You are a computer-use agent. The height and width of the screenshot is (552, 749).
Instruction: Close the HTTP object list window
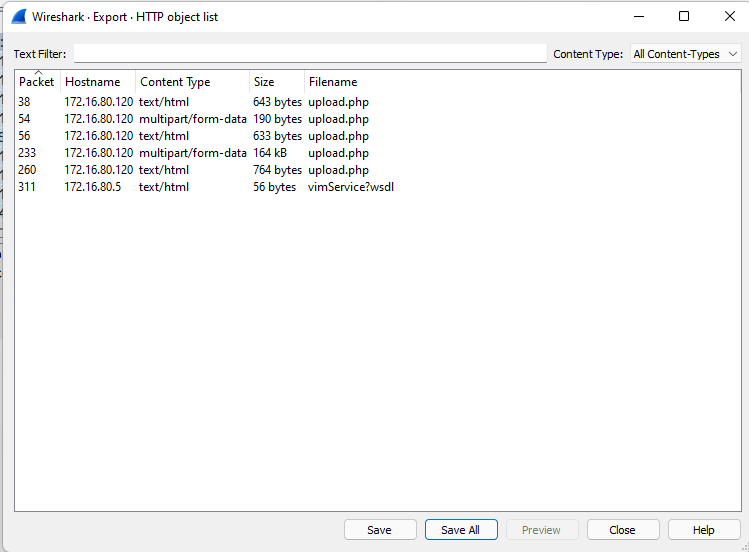coord(729,16)
